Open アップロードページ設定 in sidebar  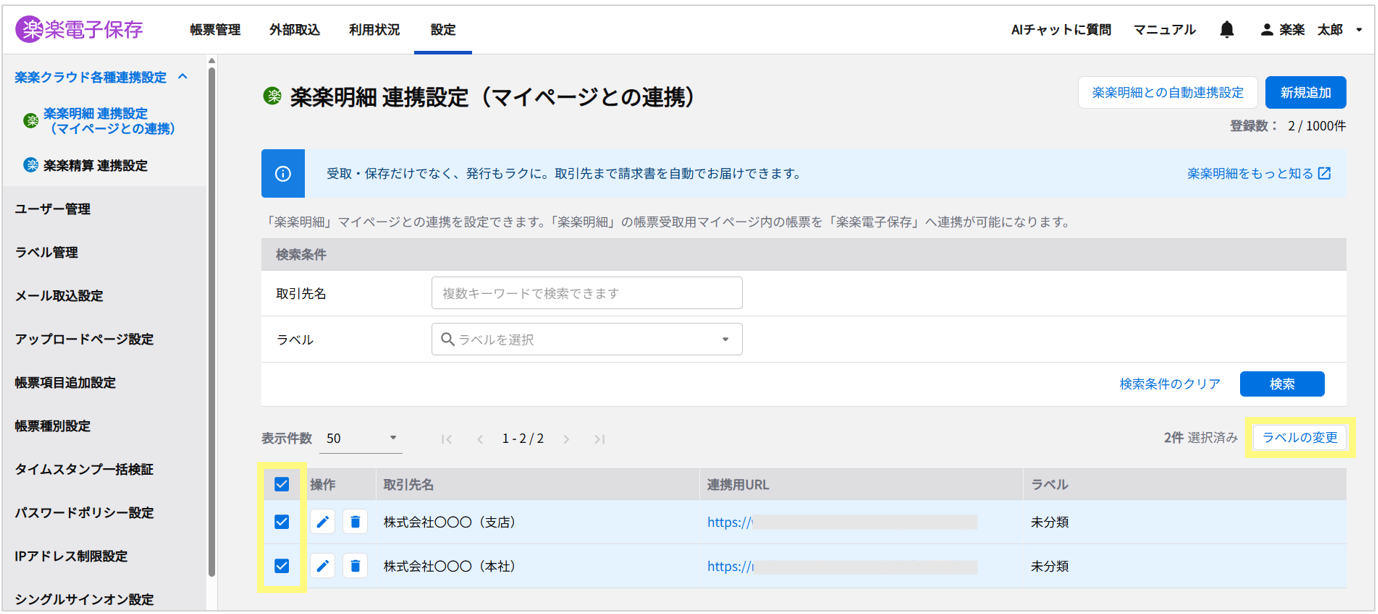[84, 339]
